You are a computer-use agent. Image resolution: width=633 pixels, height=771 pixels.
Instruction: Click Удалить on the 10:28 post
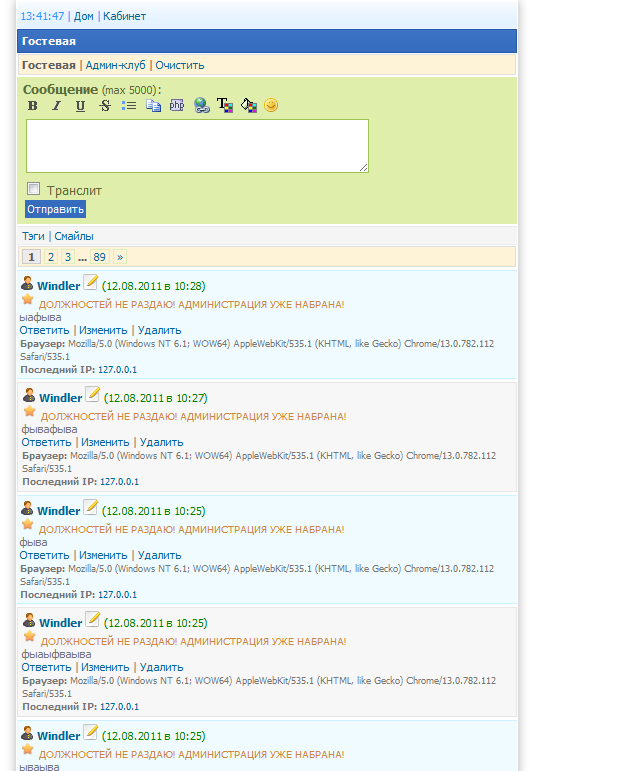pyautogui.click(x=160, y=330)
